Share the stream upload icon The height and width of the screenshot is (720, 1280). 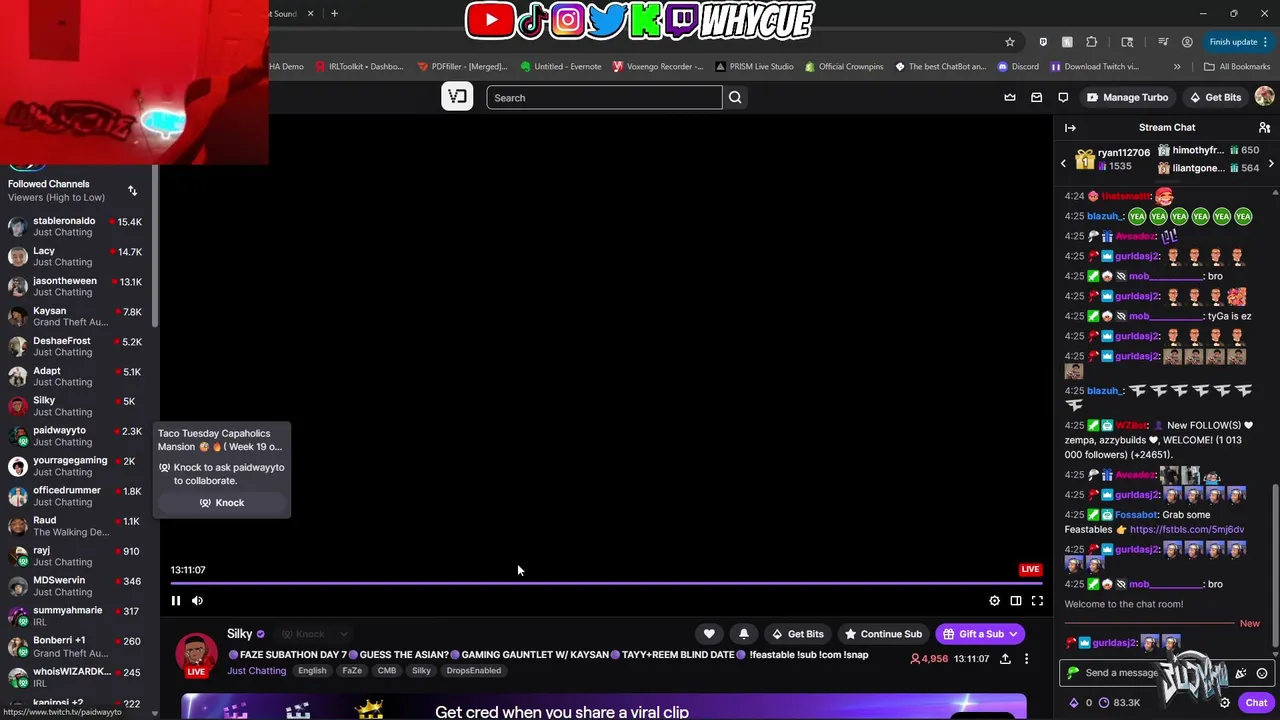coord(1005,659)
